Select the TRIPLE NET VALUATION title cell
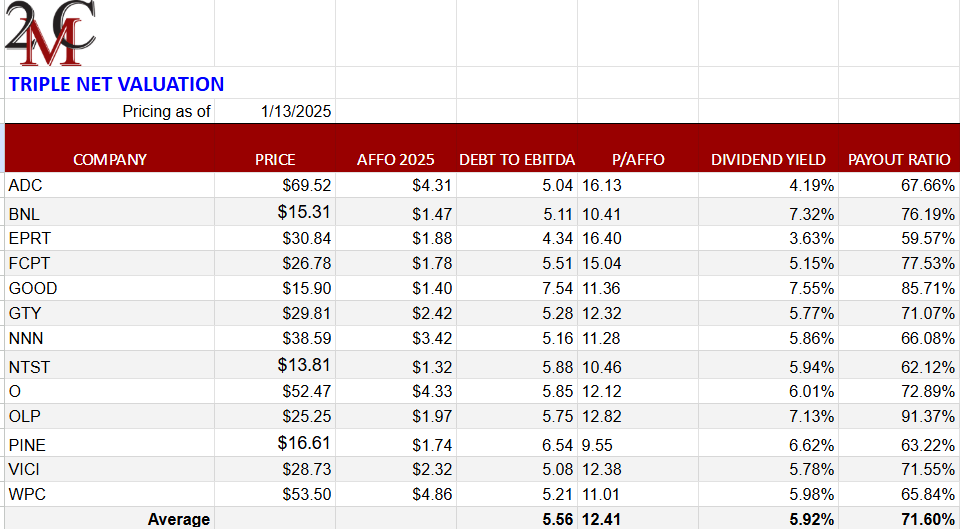This screenshot has height=529, width=960. point(116,85)
